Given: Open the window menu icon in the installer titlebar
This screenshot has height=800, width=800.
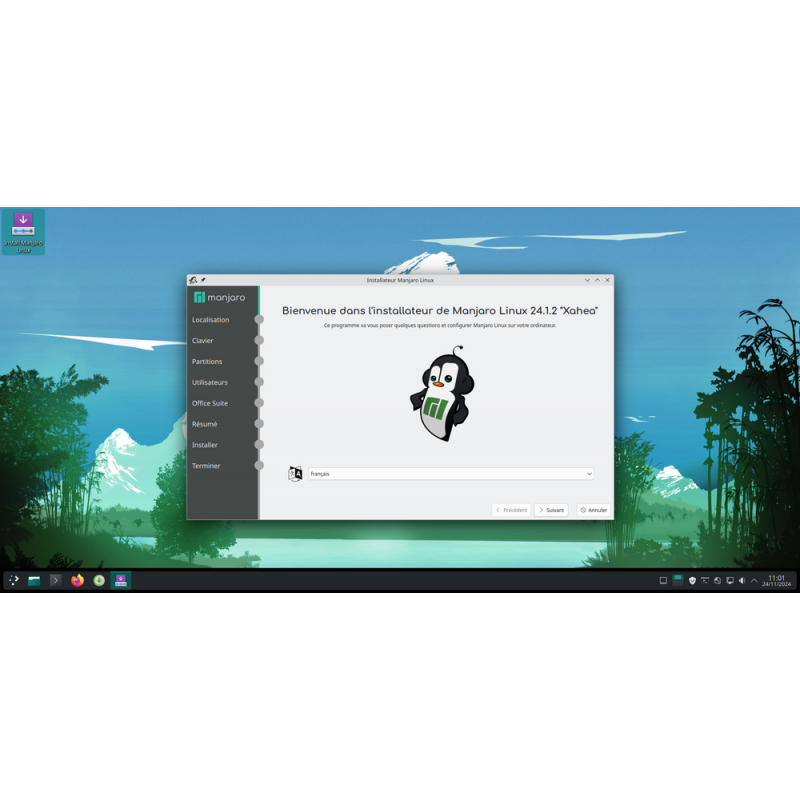Looking at the screenshot, I should coord(191,280).
